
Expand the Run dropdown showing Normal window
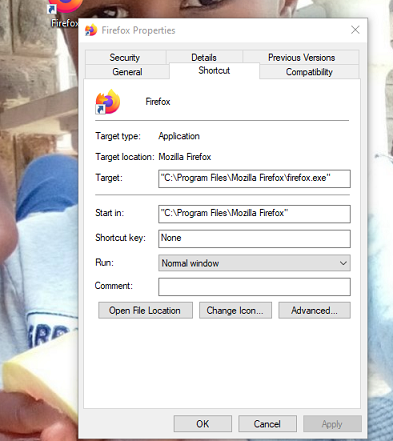click(x=254, y=263)
